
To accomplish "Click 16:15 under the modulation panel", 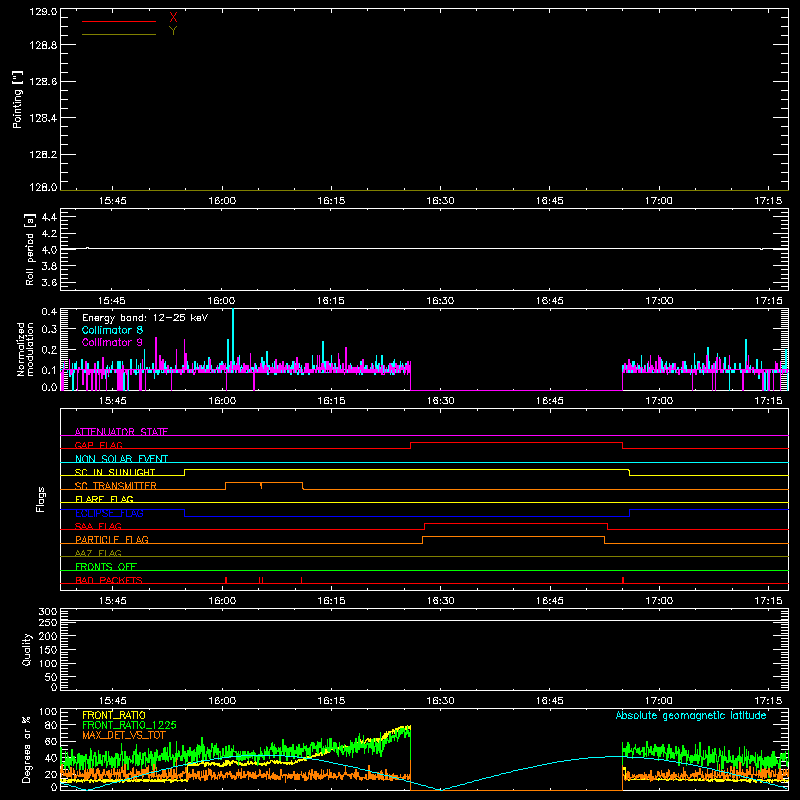I will [x=331, y=401].
